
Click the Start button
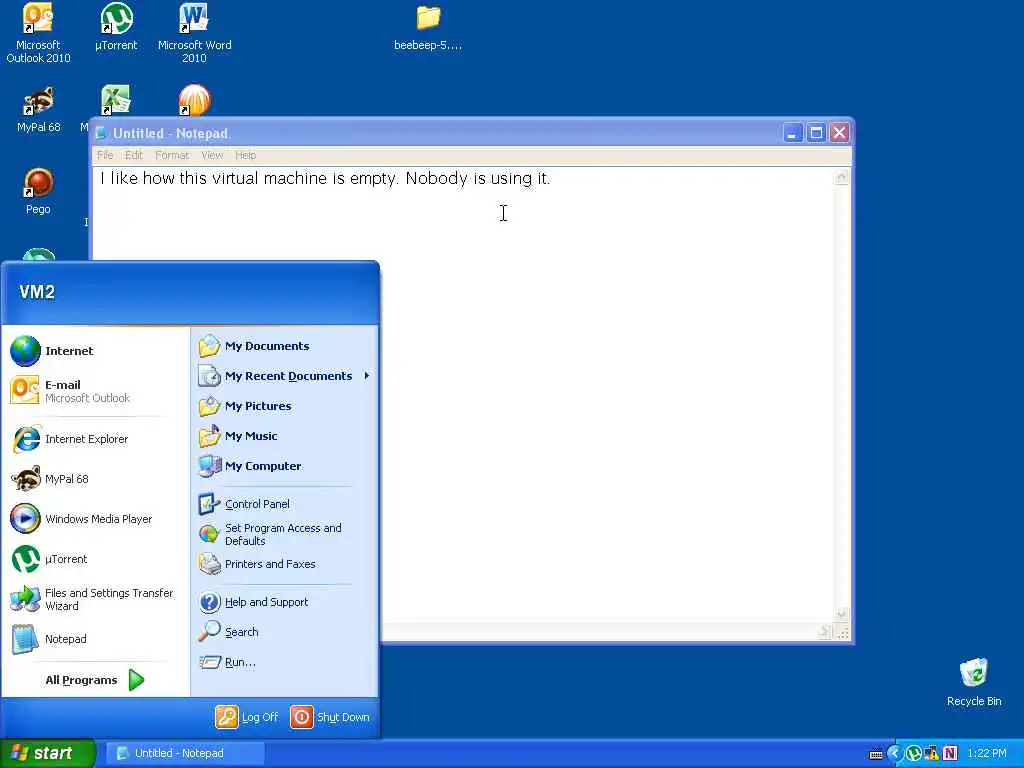(x=47, y=753)
